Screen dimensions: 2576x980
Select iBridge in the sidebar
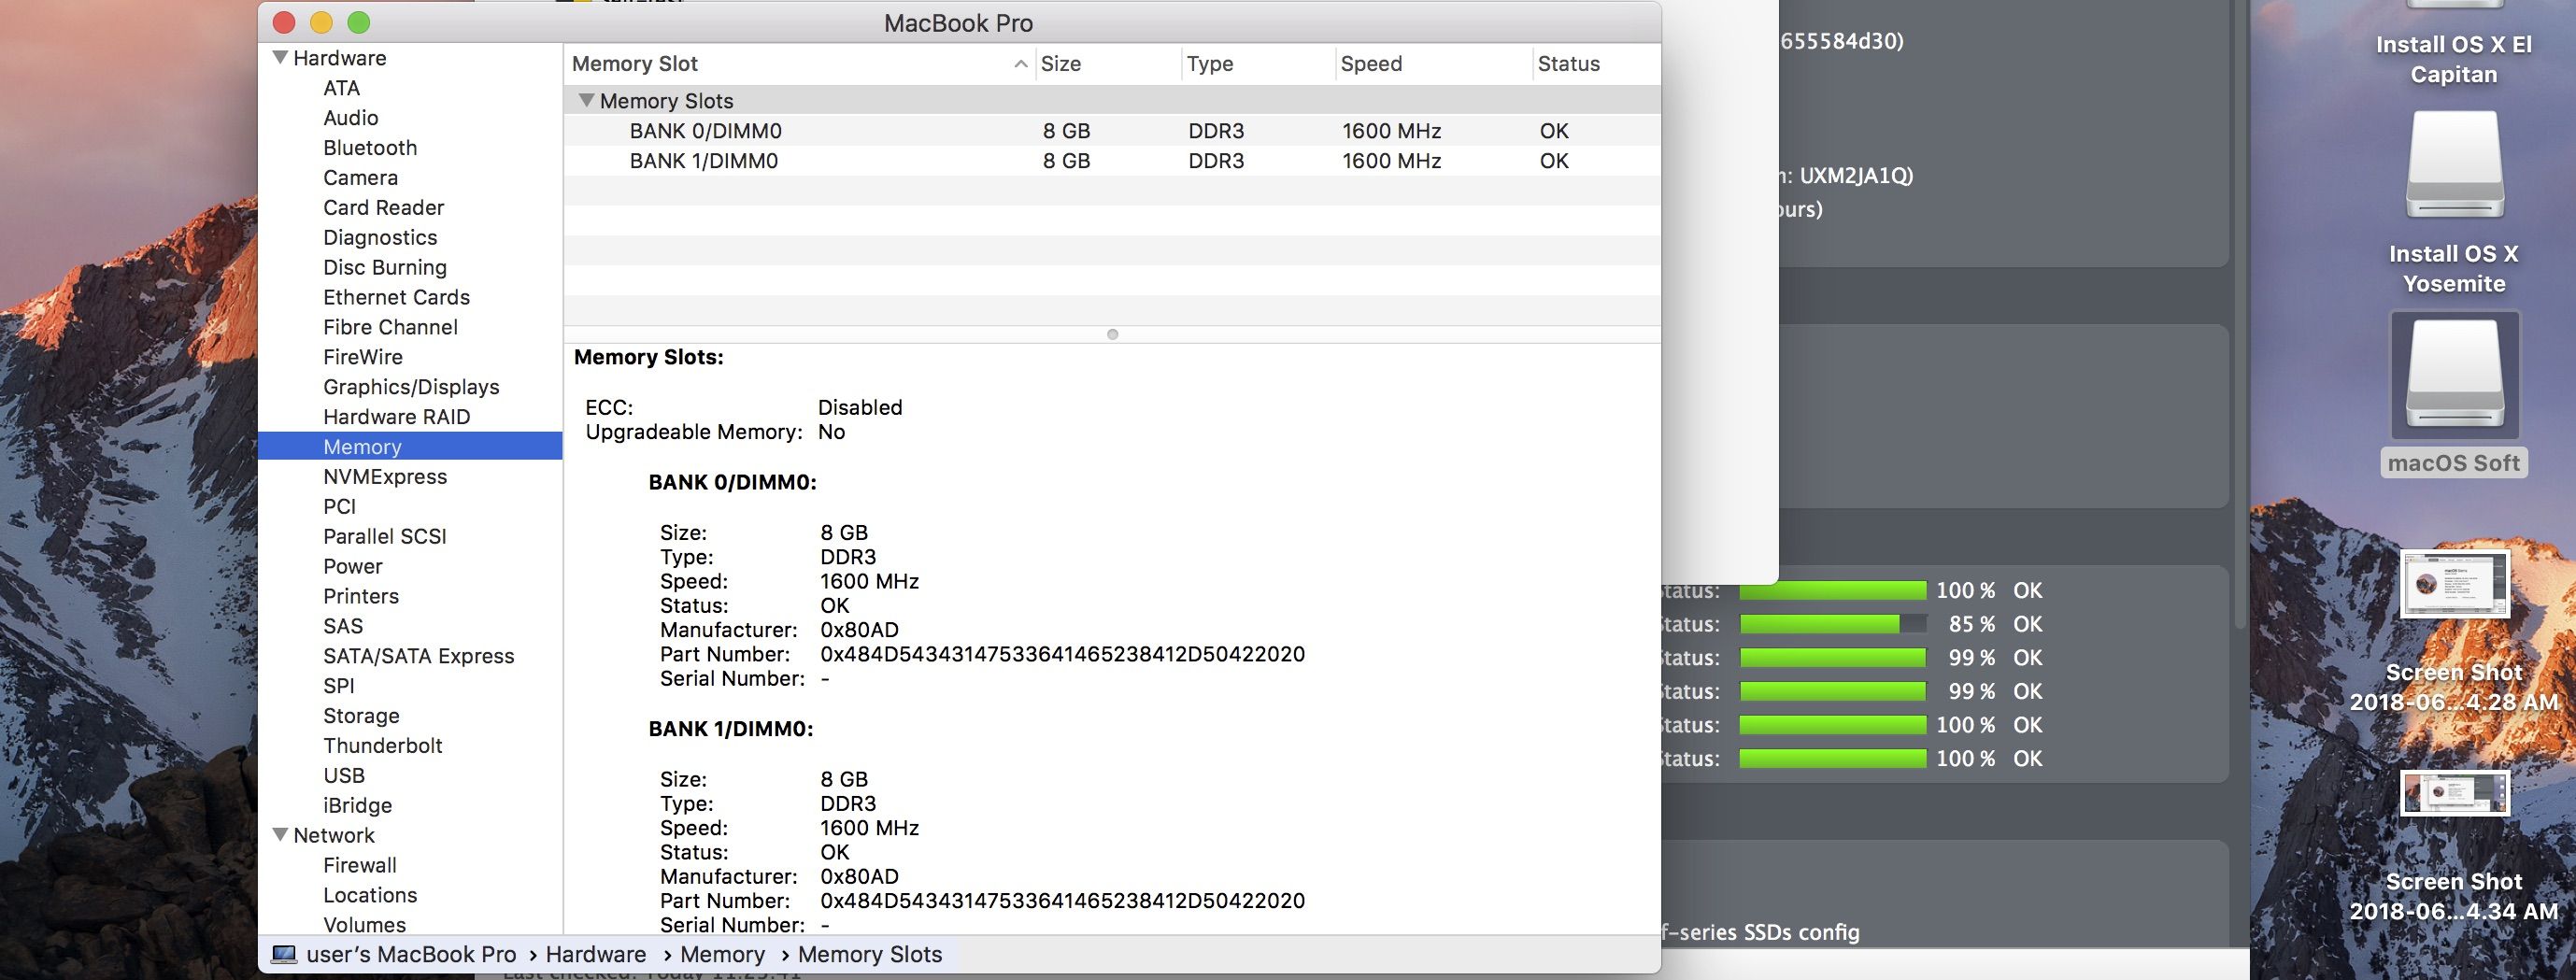coord(358,806)
